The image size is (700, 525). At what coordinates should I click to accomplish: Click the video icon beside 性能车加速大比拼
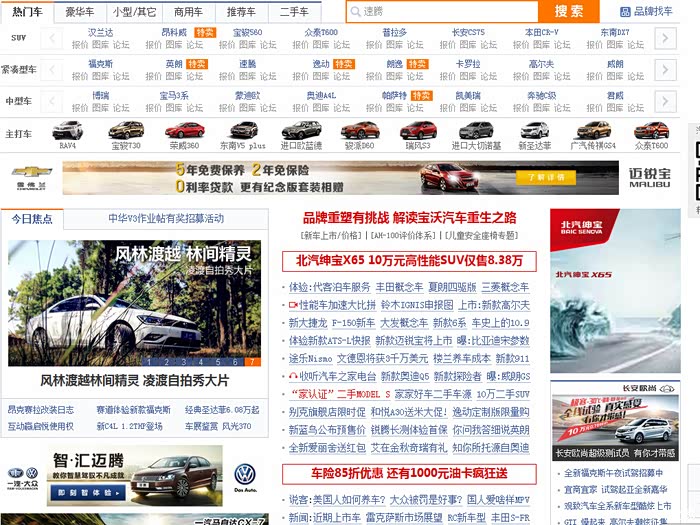[293, 305]
